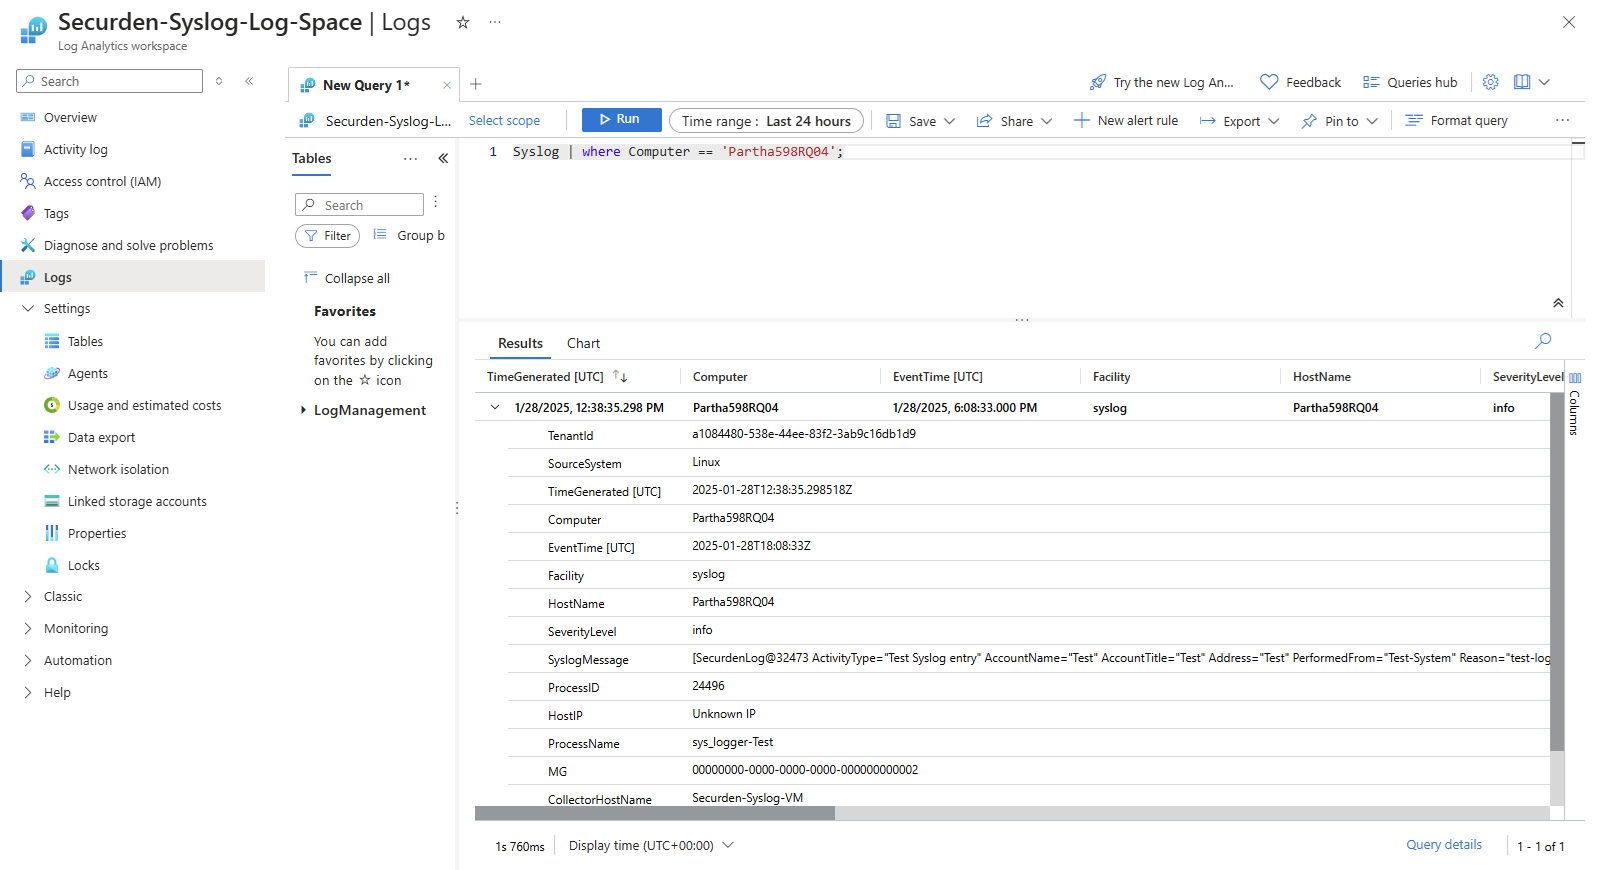Sort by TimeGenerated column arrows
The height and width of the screenshot is (870, 1601).
click(620, 377)
